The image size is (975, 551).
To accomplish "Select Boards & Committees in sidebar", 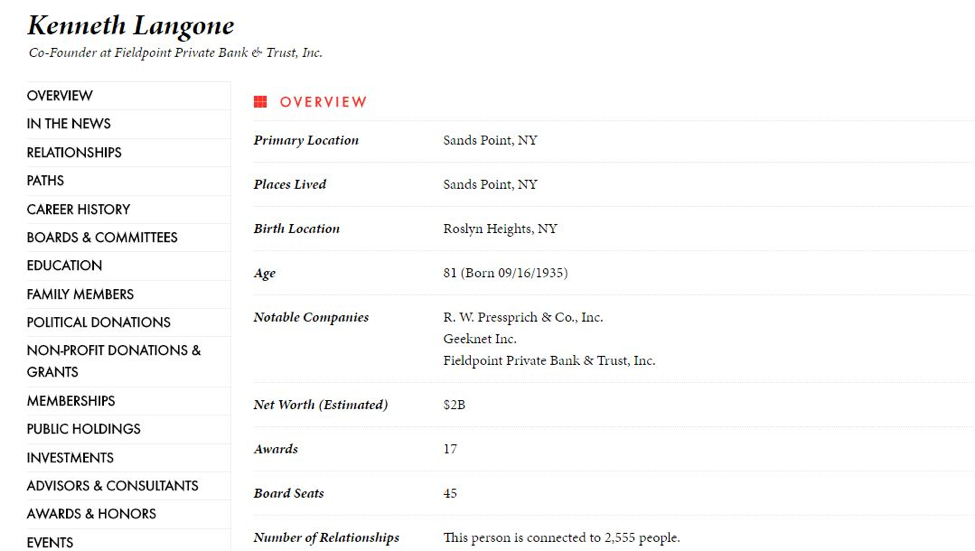I will pyautogui.click(x=102, y=237).
